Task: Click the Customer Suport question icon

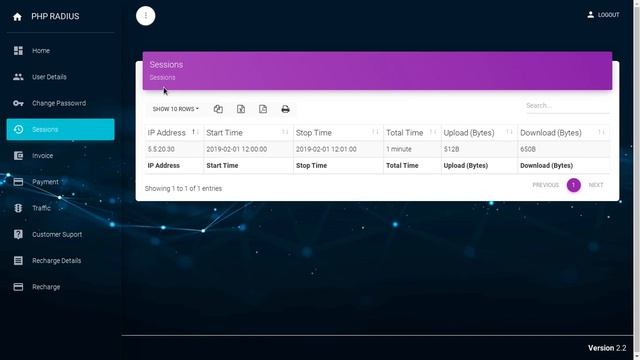Action: (x=18, y=234)
